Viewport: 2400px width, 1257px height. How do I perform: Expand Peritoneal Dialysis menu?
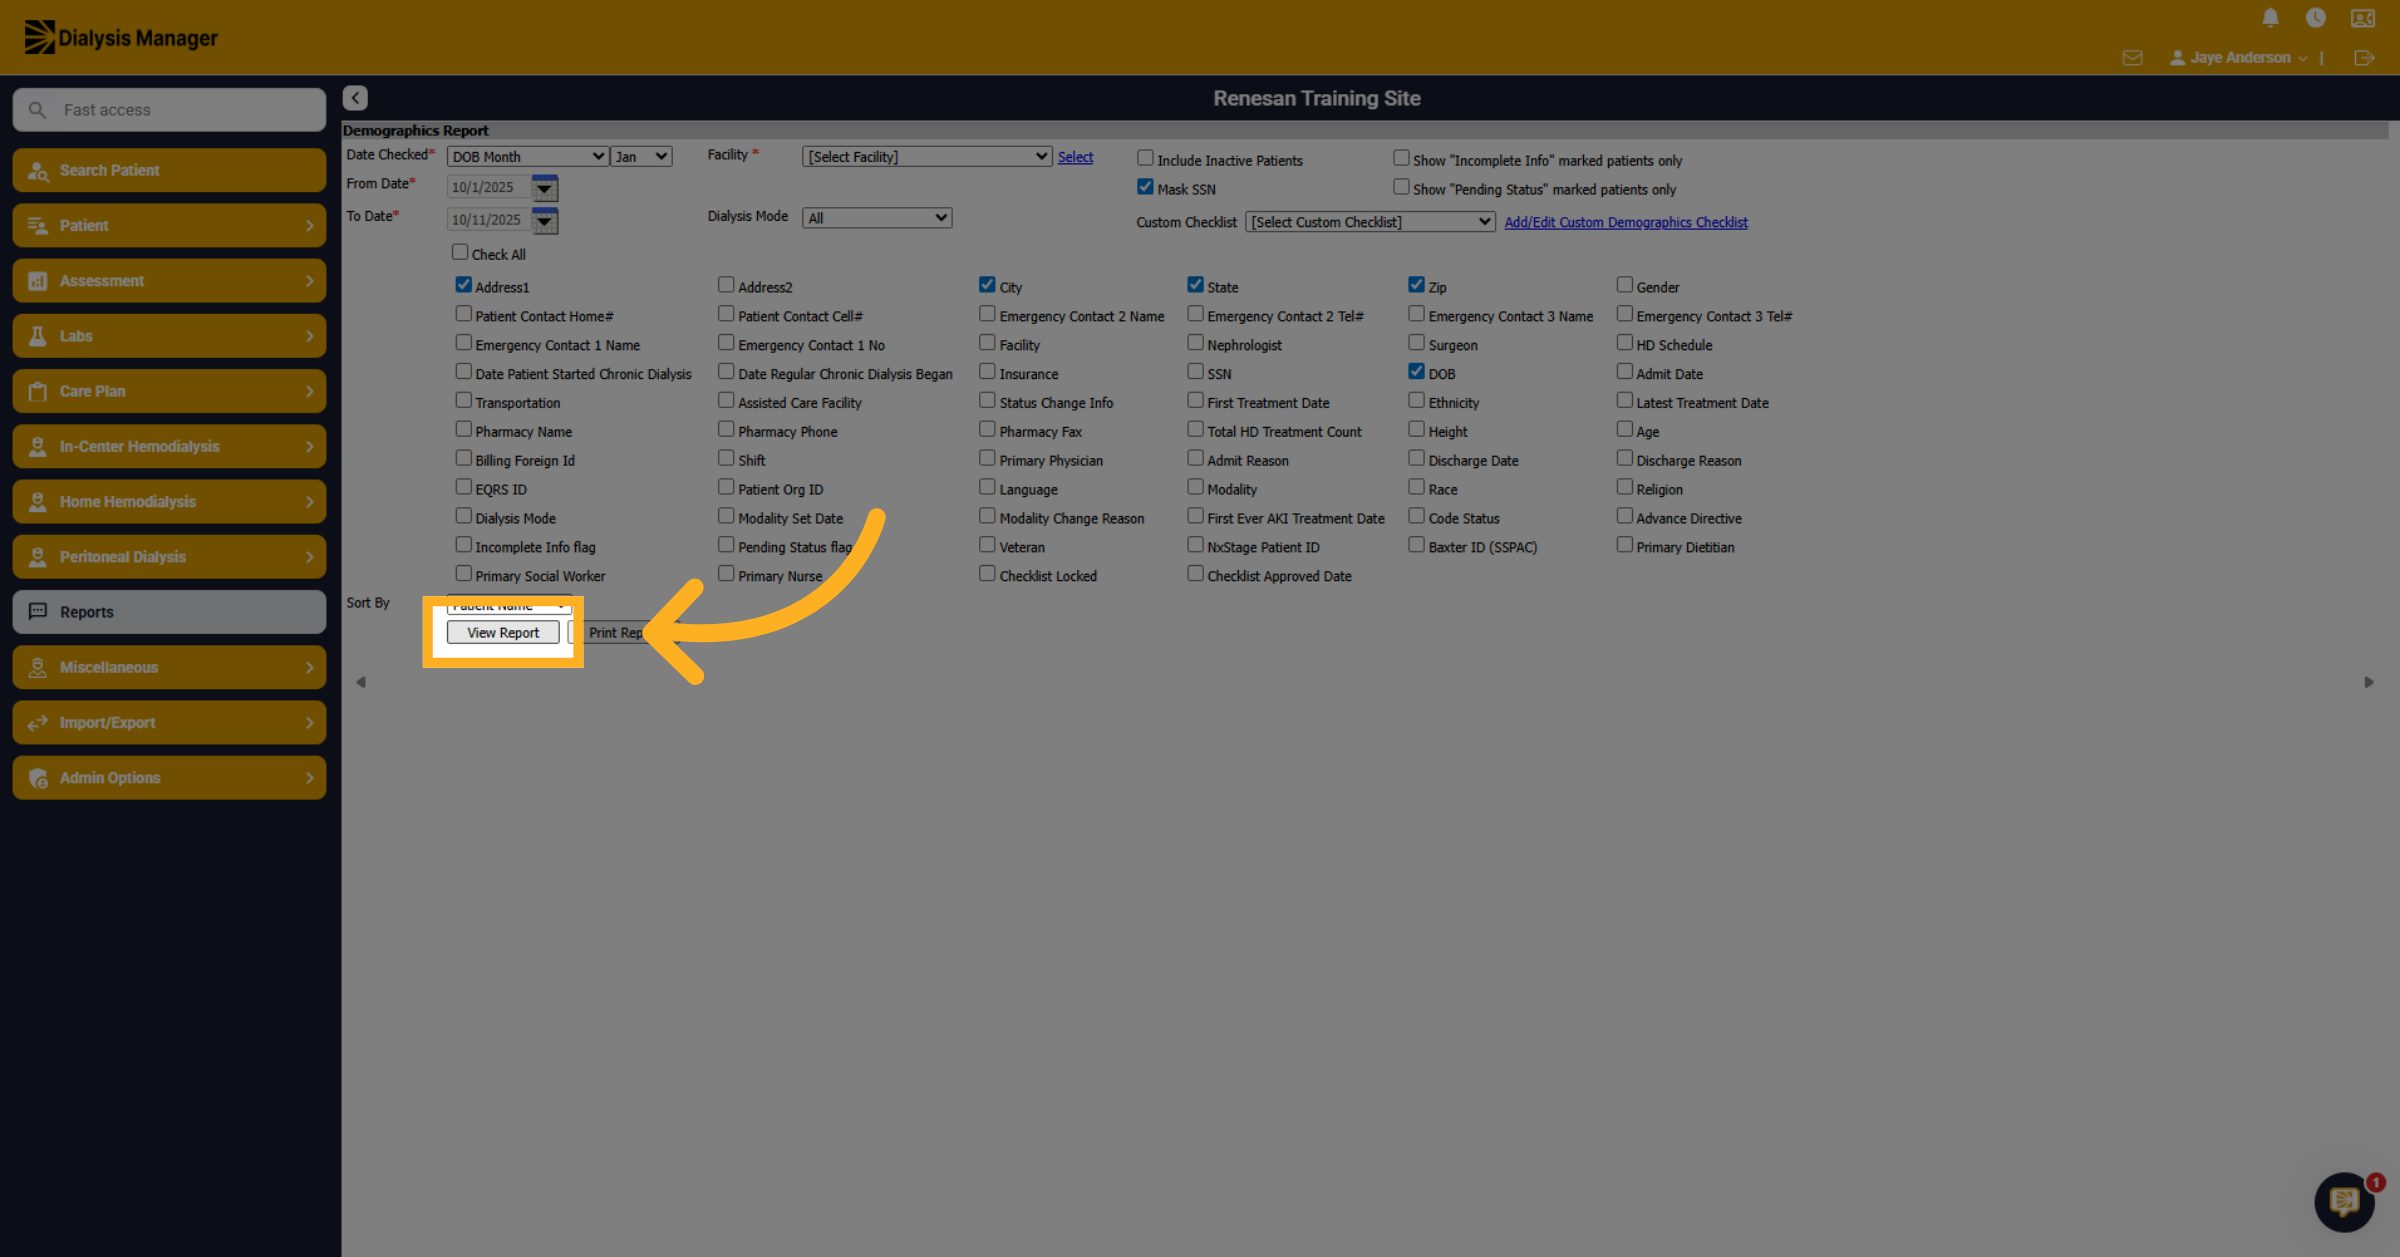(169, 557)
